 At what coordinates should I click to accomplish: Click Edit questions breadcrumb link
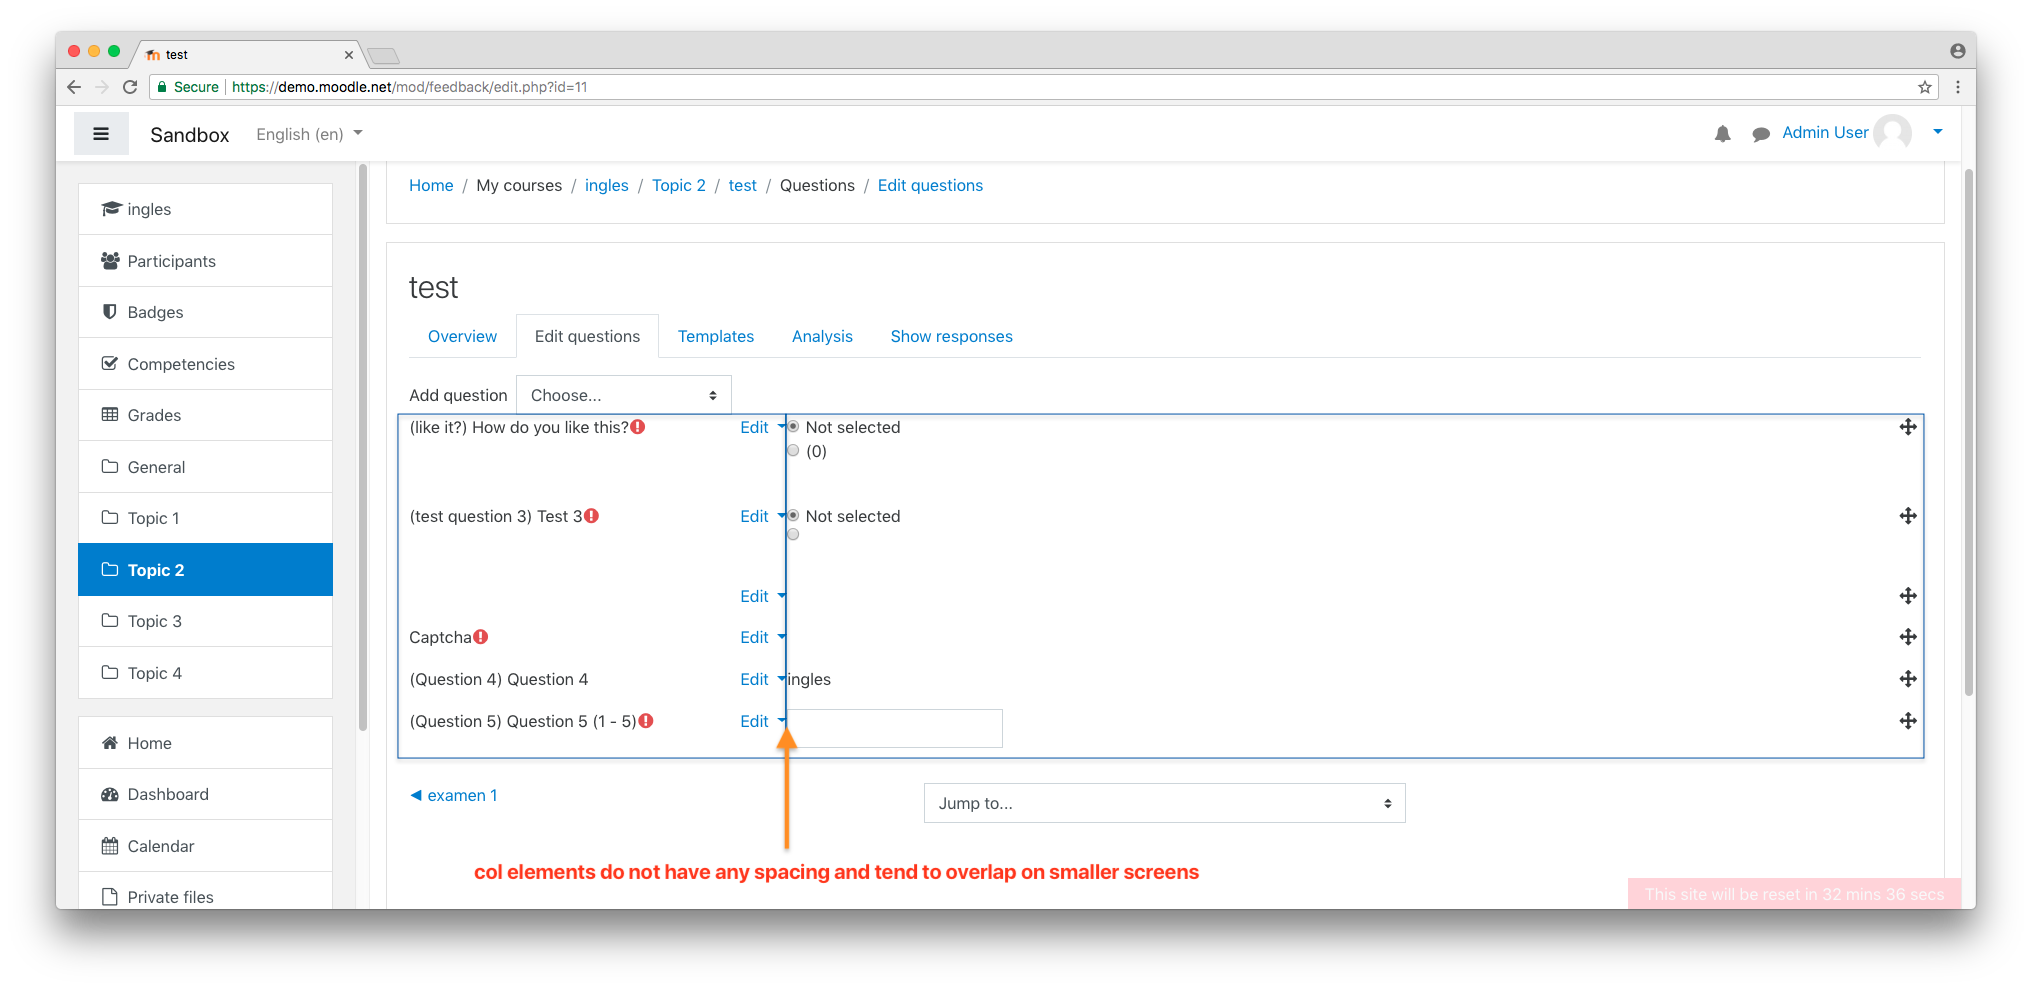(x=930, y=185)
